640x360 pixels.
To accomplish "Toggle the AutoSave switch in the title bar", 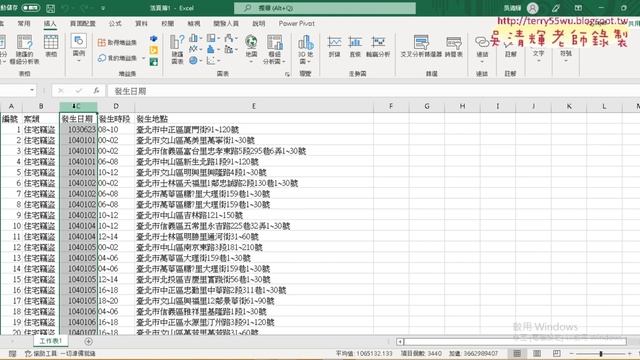I will coord(31,8).
